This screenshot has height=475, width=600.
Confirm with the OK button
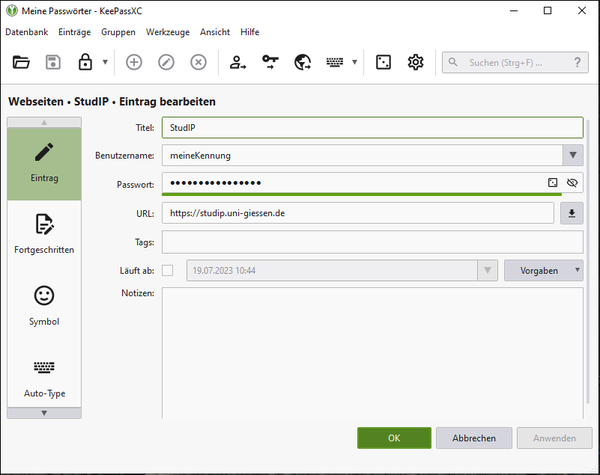(x=394, y=438)
